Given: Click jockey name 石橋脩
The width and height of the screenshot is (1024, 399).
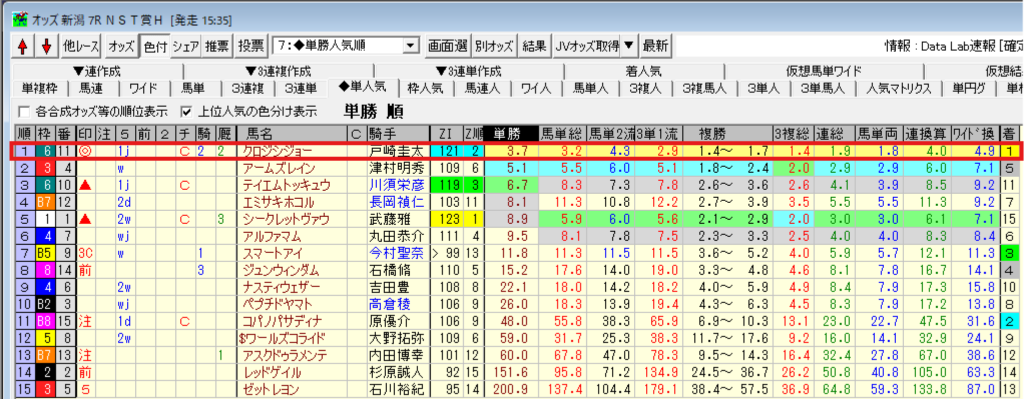Looking at the screenshot, I should pyautogui.click(x=389, y=270).
